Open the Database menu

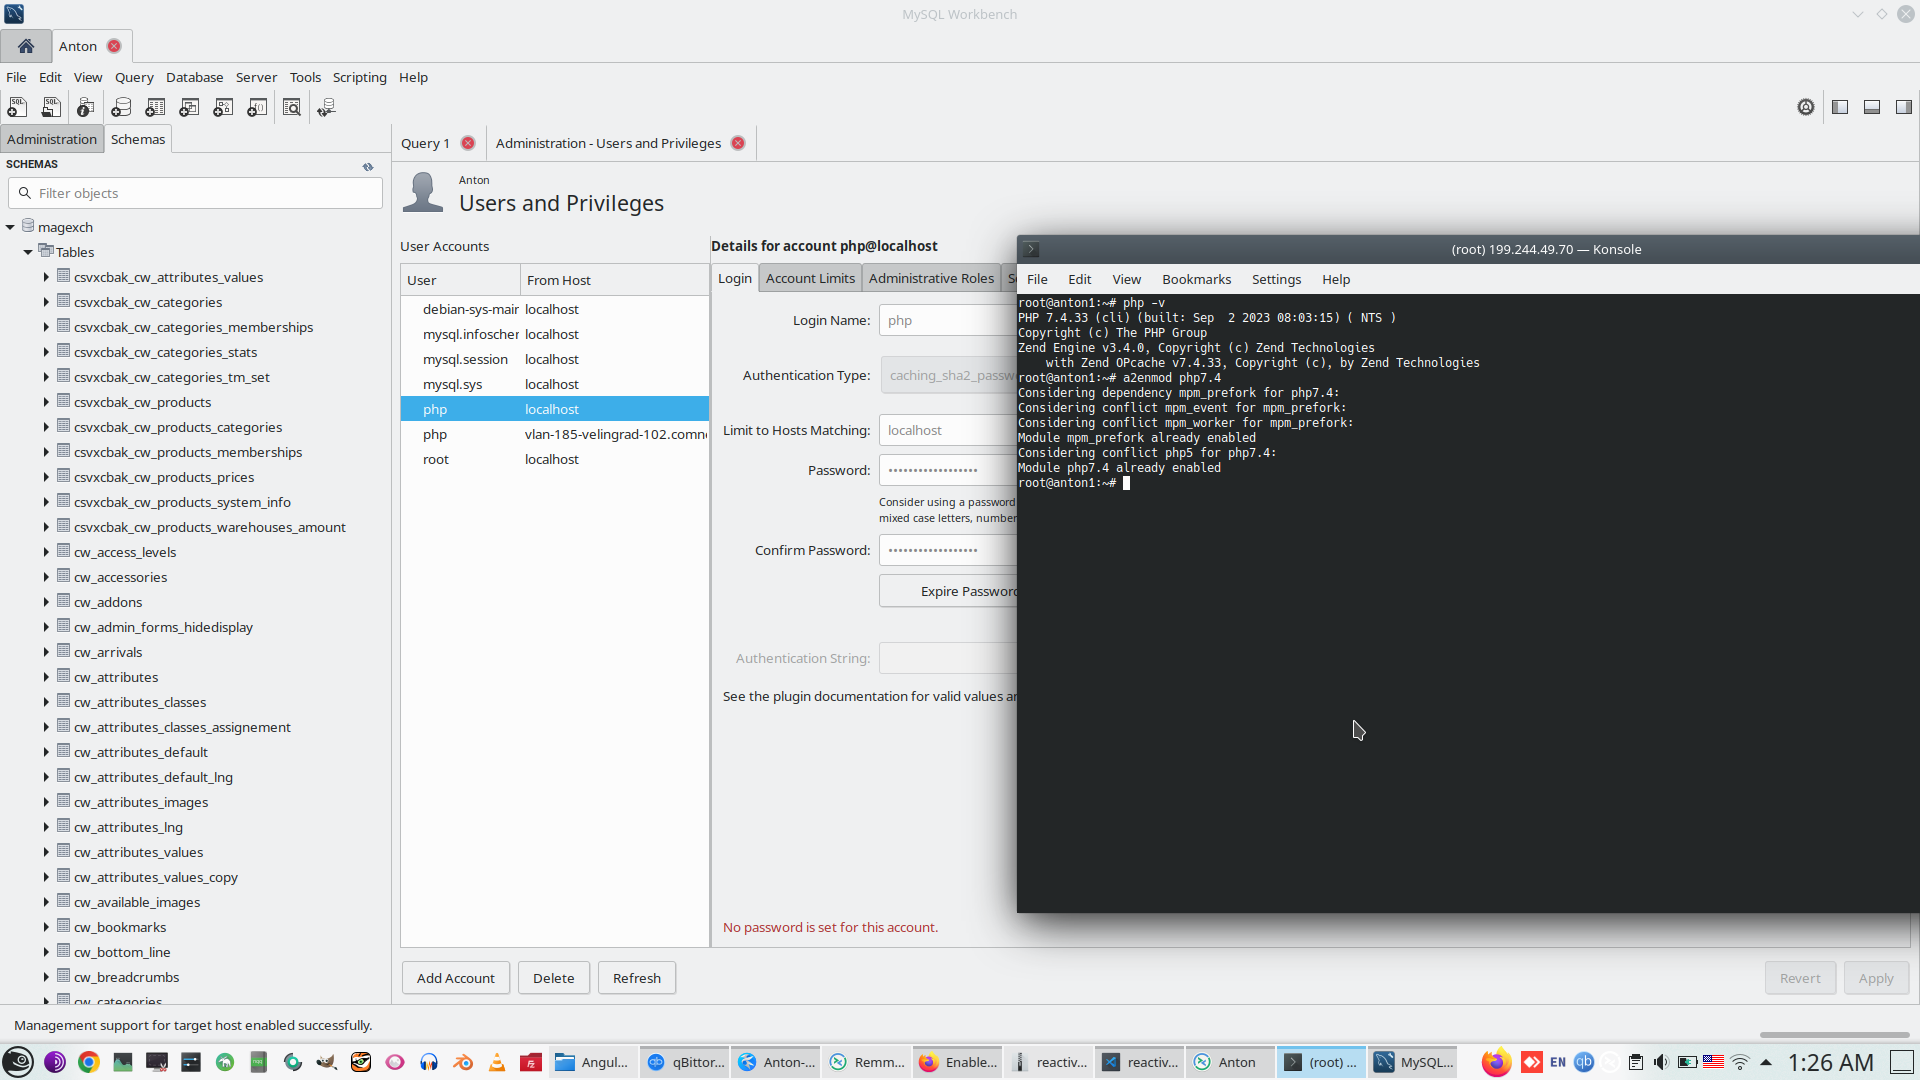(194, 77)
